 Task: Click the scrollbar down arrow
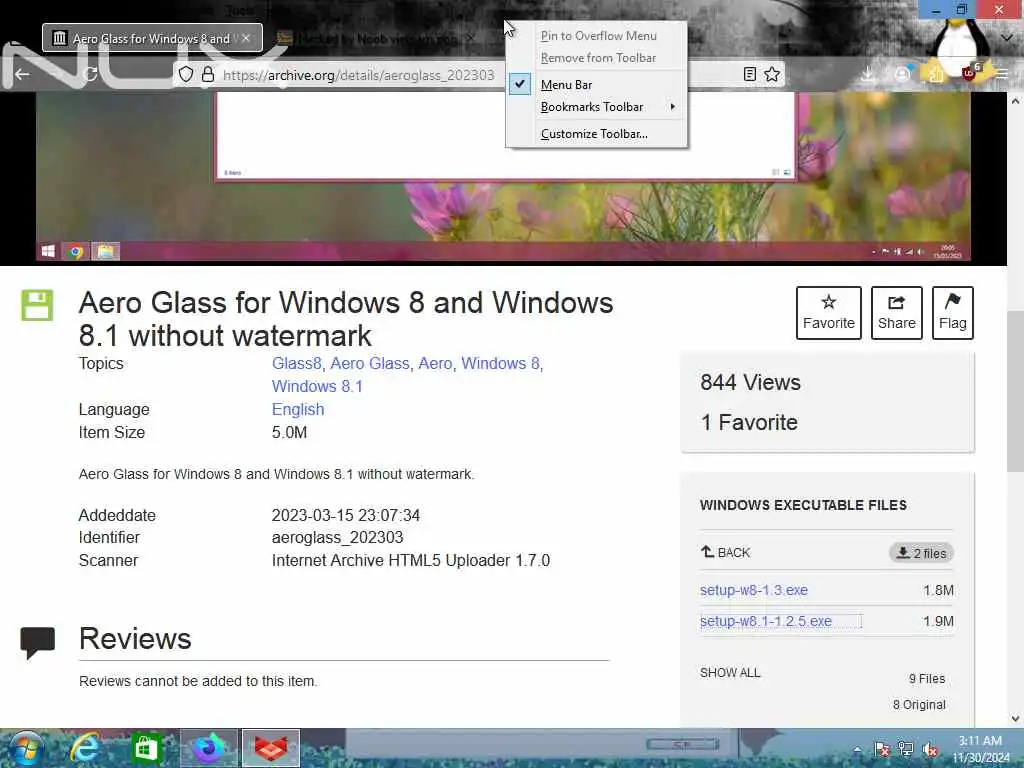click(x=1015, y=719)
